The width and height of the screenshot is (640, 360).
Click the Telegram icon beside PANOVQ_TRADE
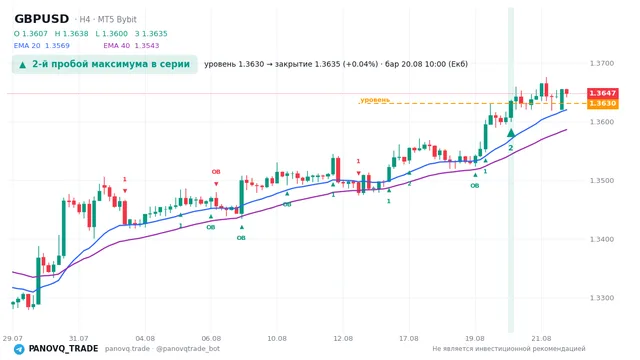point(19,349)
